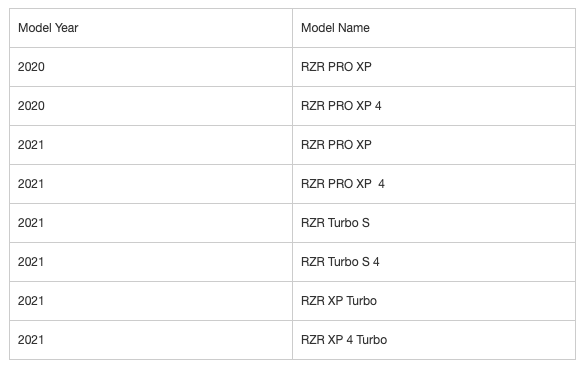
Task: Click the RZR XP 4 Turbo cell
Action: (x=434, y=340)
